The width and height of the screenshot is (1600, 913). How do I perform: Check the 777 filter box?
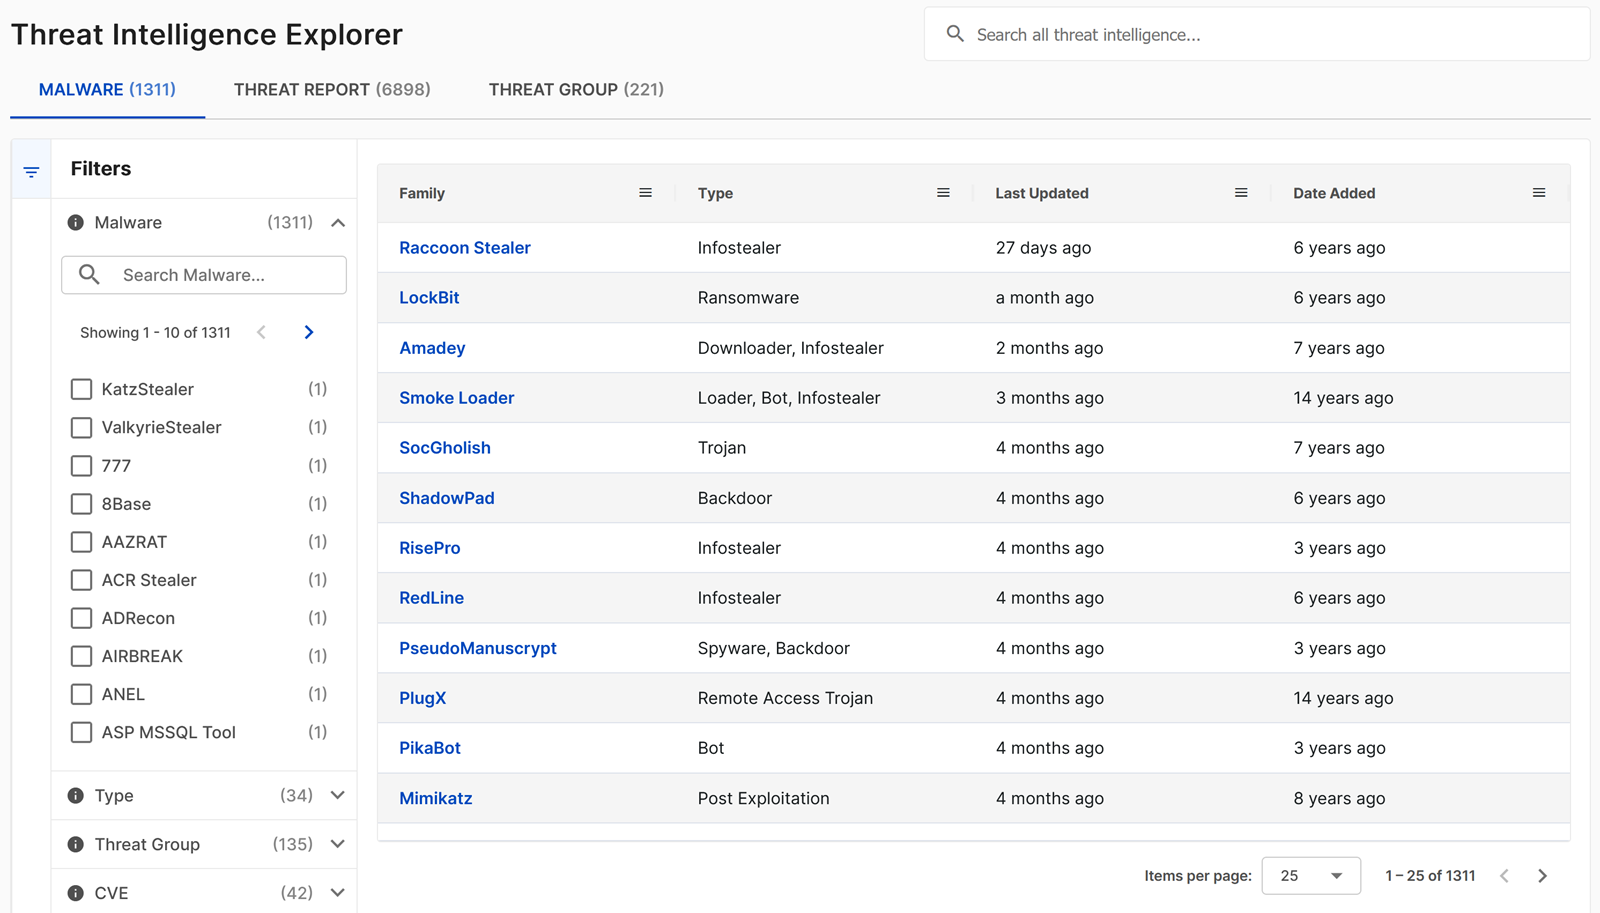pos(82,465)
